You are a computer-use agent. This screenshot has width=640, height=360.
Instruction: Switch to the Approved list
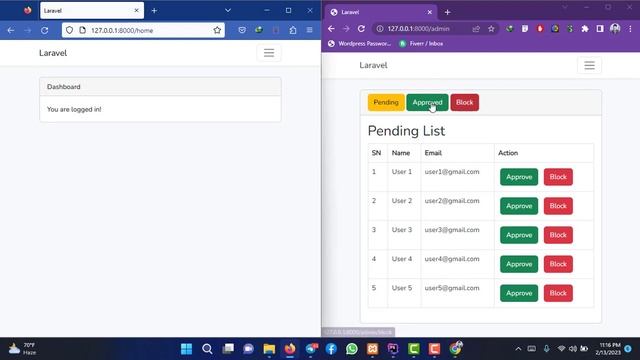(427, 102)
